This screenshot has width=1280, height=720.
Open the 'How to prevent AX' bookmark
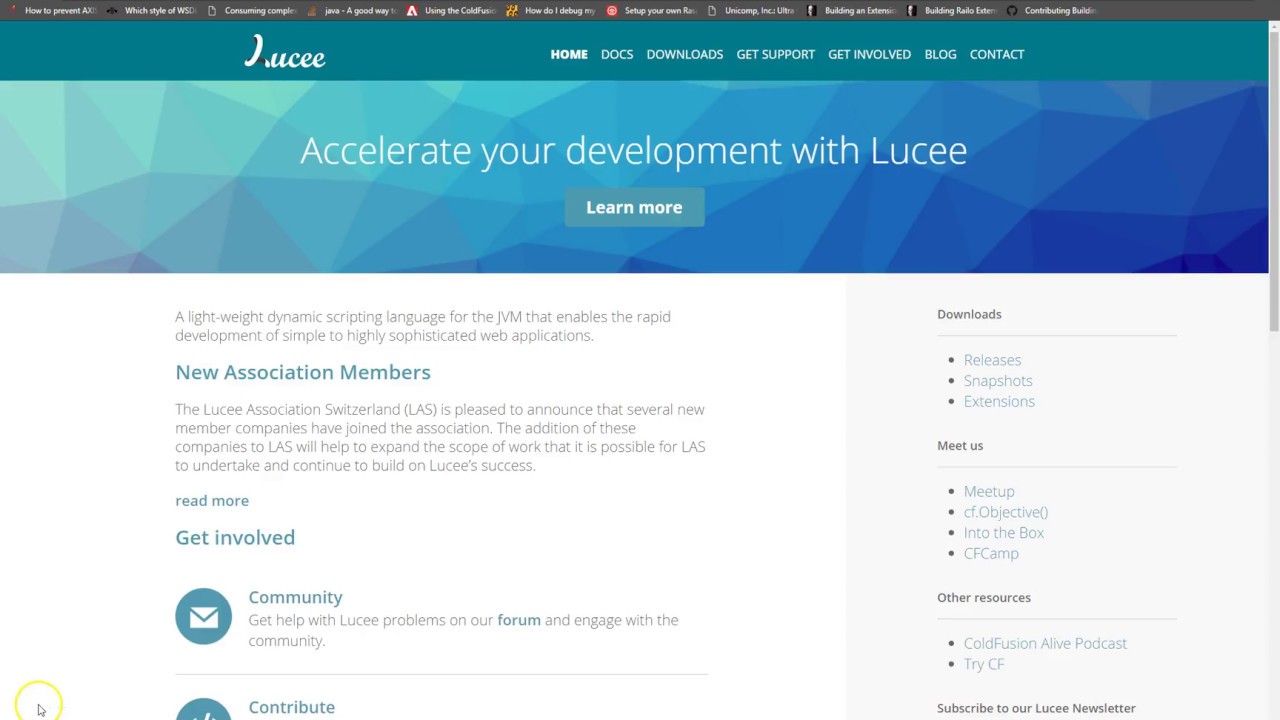[x=53, y=10]
